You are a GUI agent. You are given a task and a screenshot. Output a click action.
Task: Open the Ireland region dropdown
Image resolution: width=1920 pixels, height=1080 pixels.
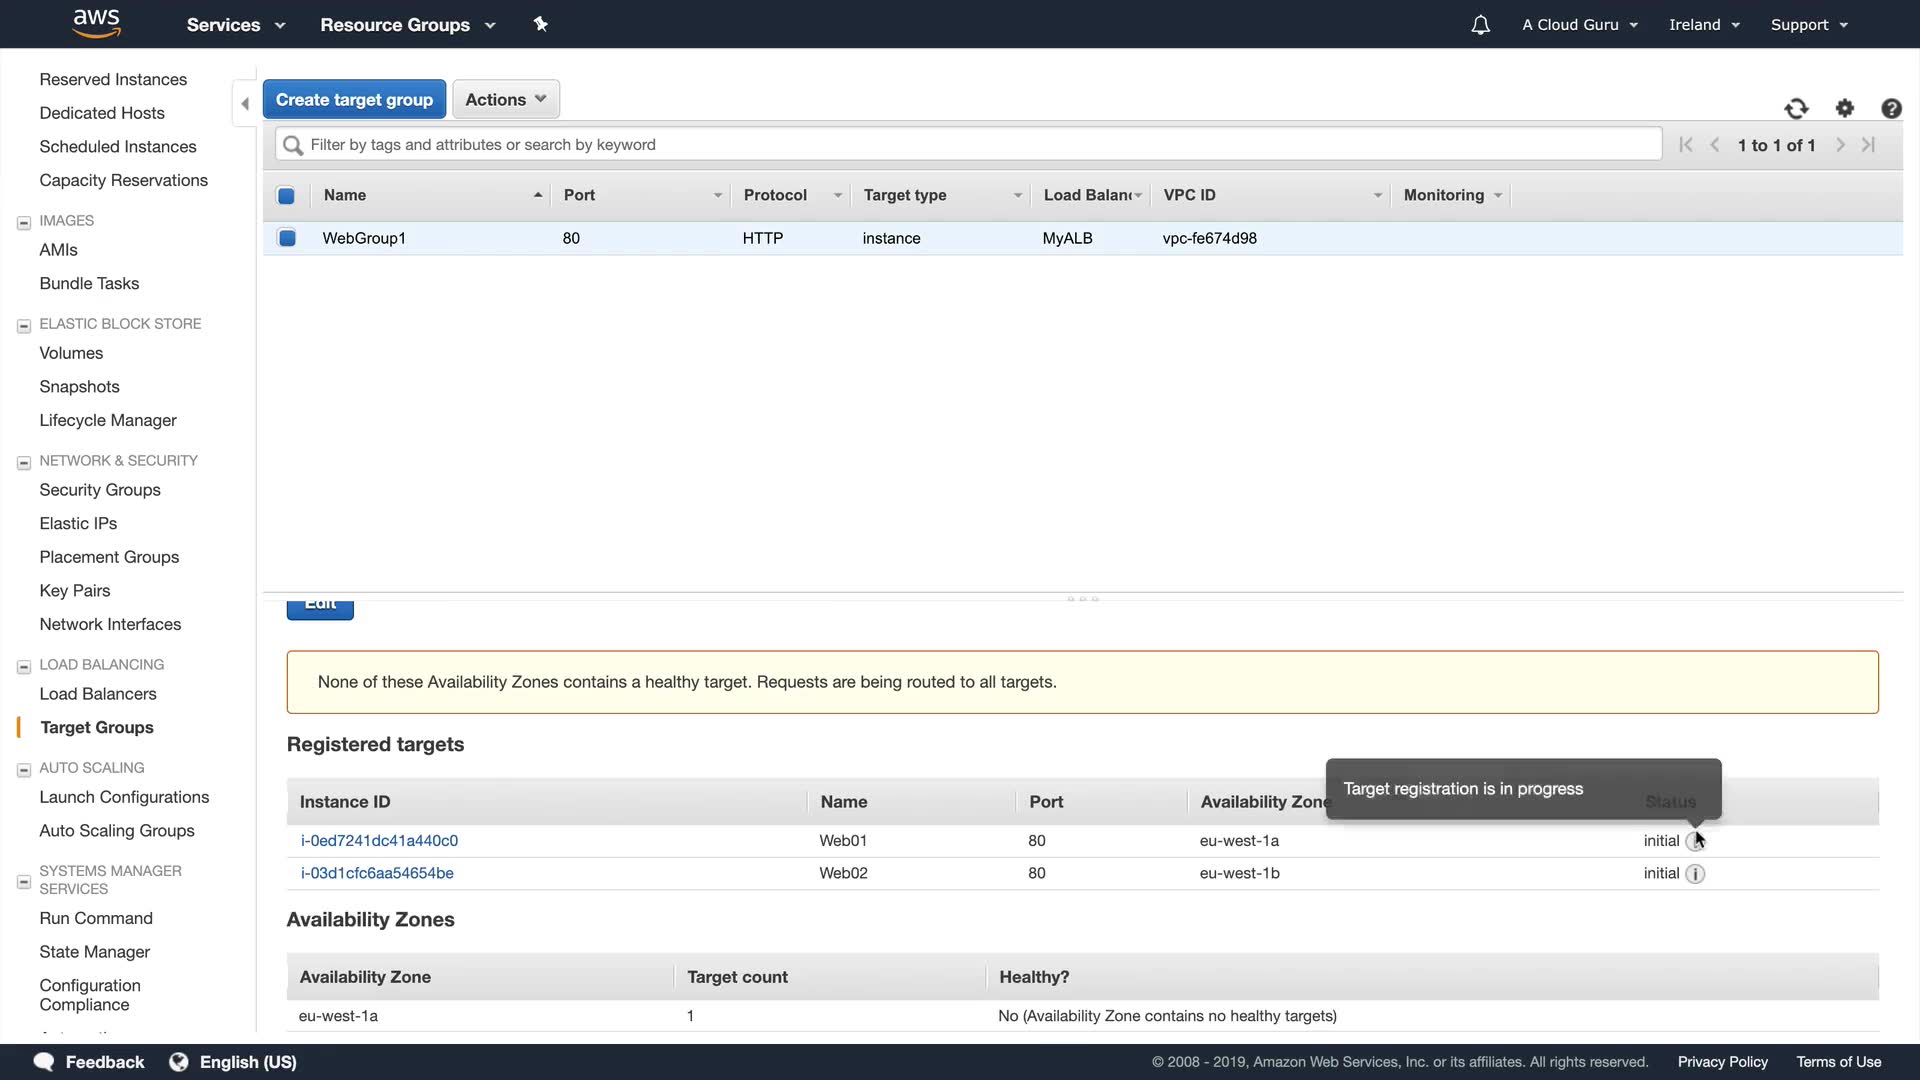1704,25
